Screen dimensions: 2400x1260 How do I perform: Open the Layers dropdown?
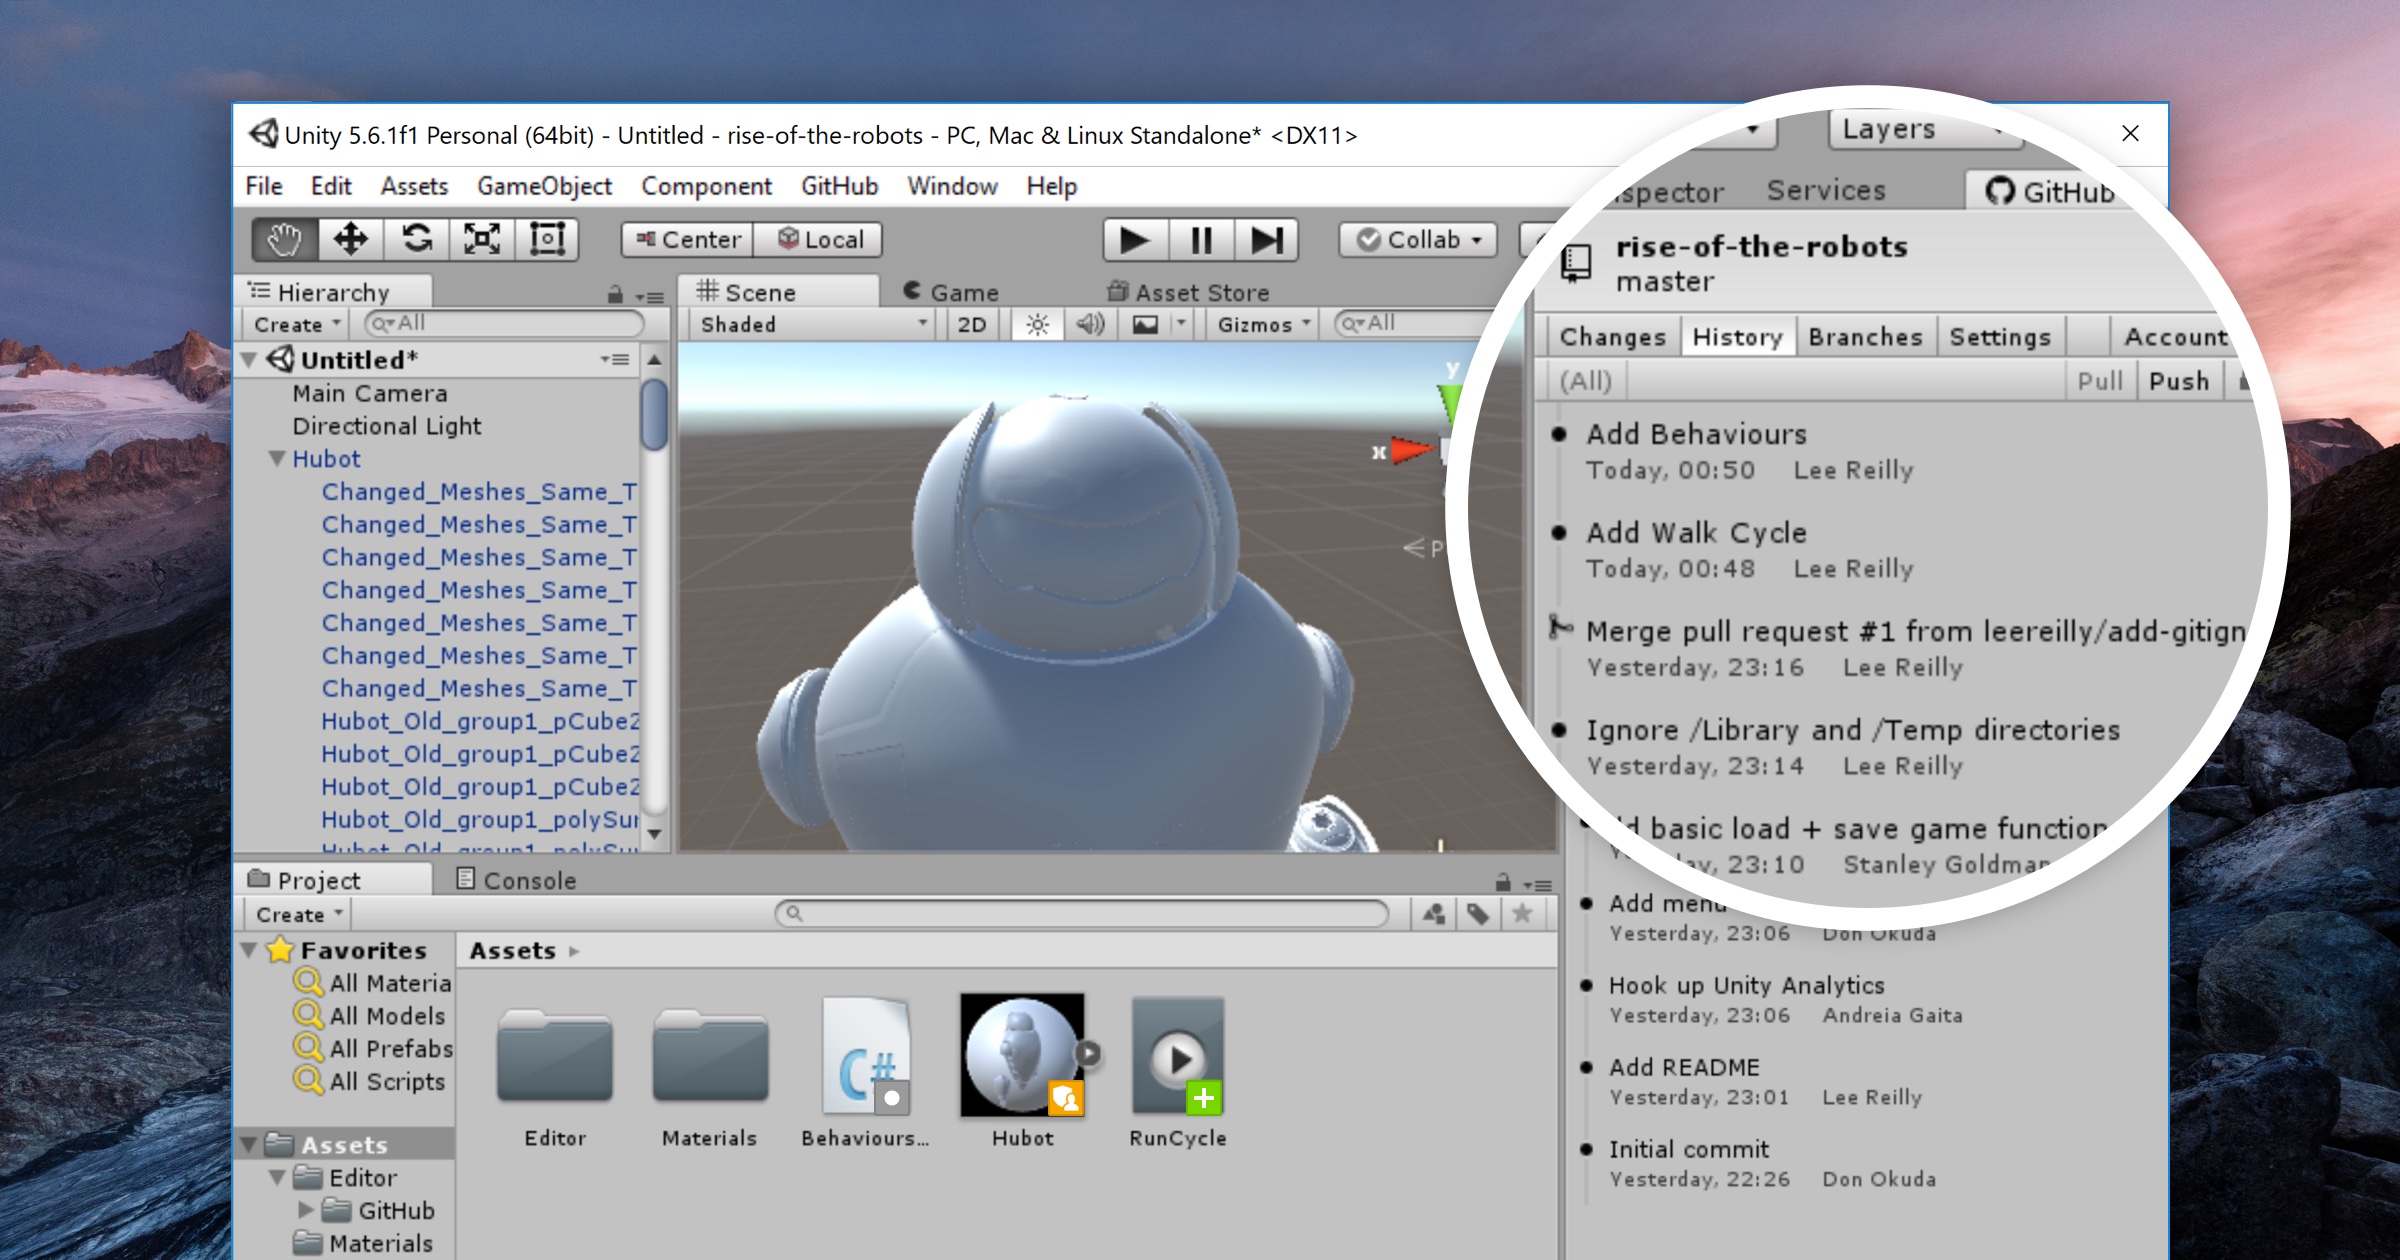pos(1924,130)
